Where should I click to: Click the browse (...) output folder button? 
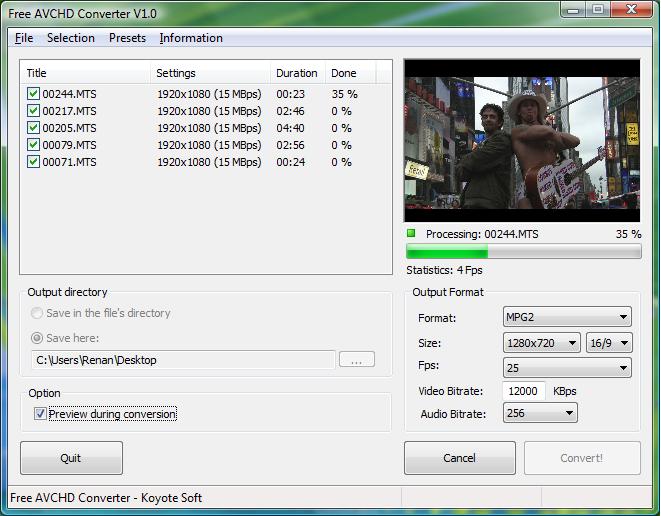tap(356, 360)
